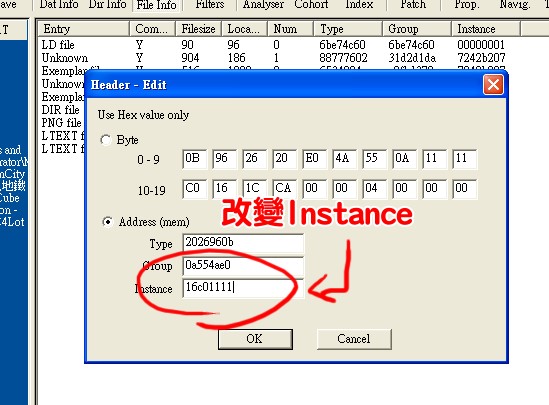Screen dimensions: 549x405
Task: Click into the Instance input field
Action: [x=243, y=288]
